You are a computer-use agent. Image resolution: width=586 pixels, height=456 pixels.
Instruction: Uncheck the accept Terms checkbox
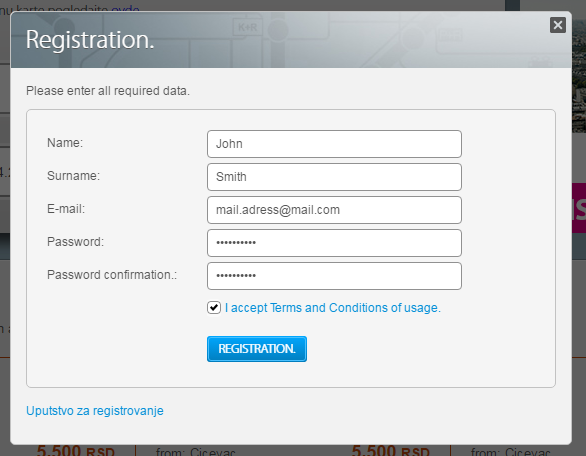click(214, 308)
